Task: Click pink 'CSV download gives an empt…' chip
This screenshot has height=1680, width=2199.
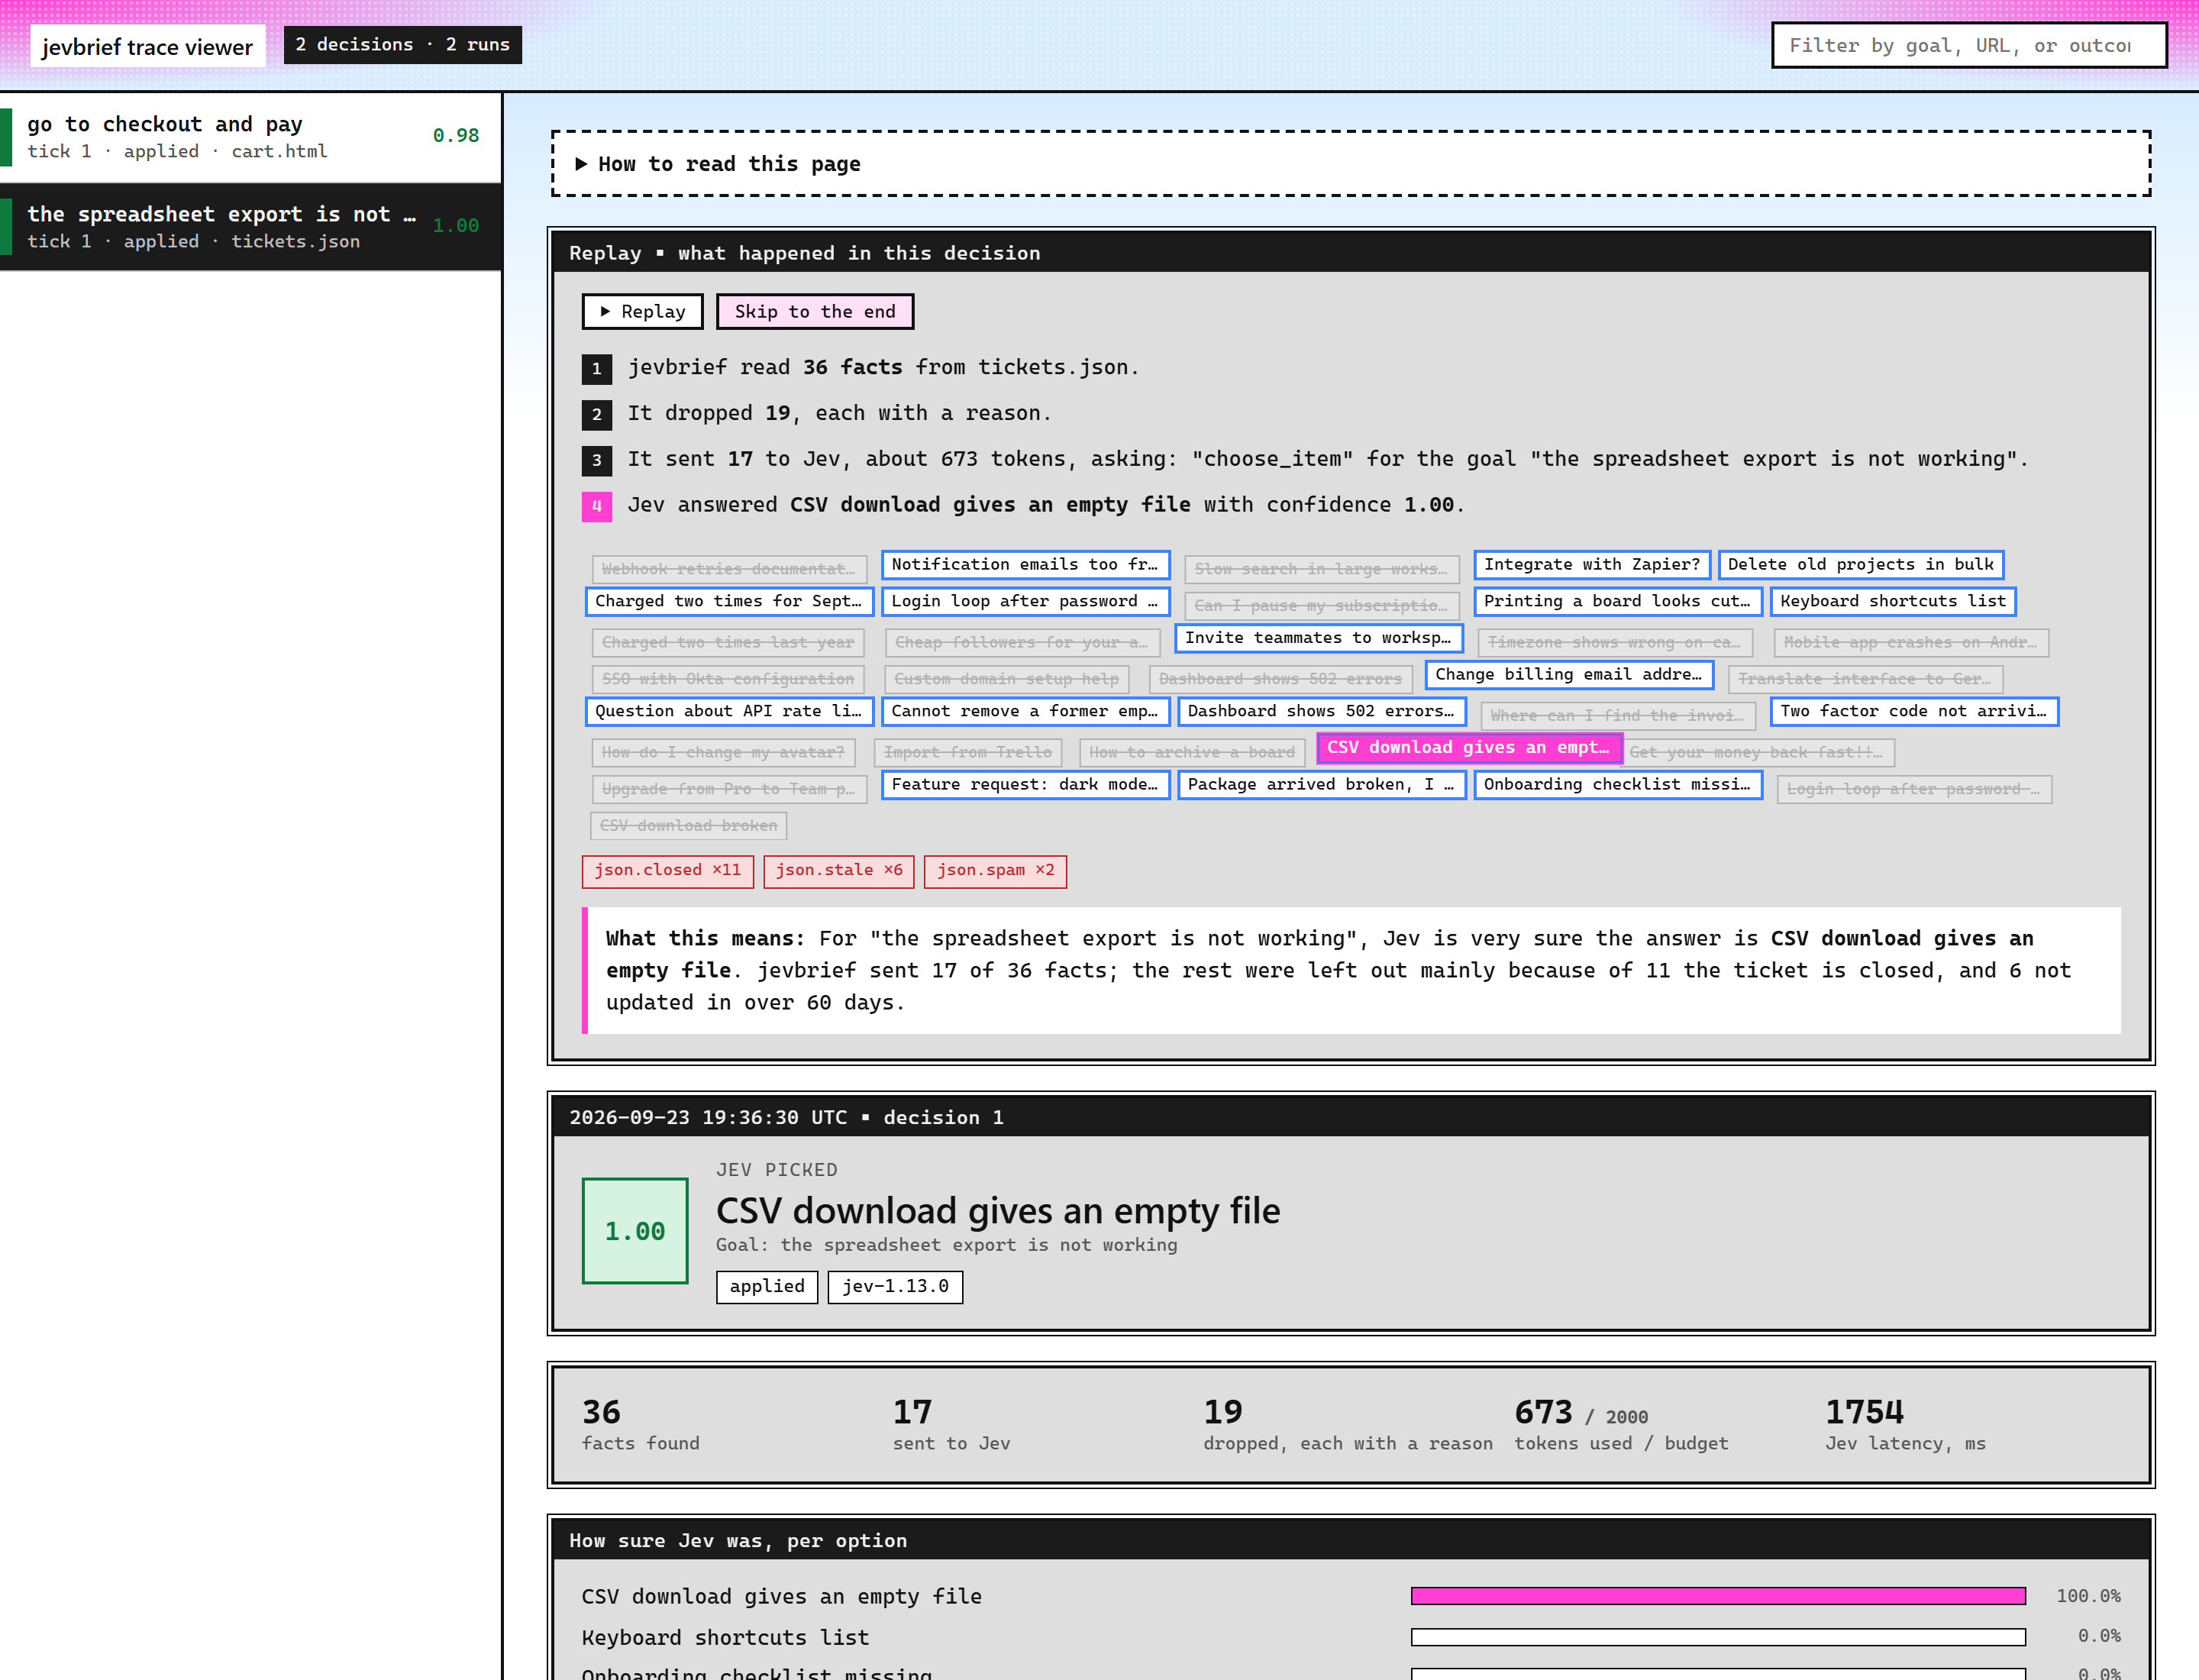Action: pyautogui.click(x=1468, y=748)
